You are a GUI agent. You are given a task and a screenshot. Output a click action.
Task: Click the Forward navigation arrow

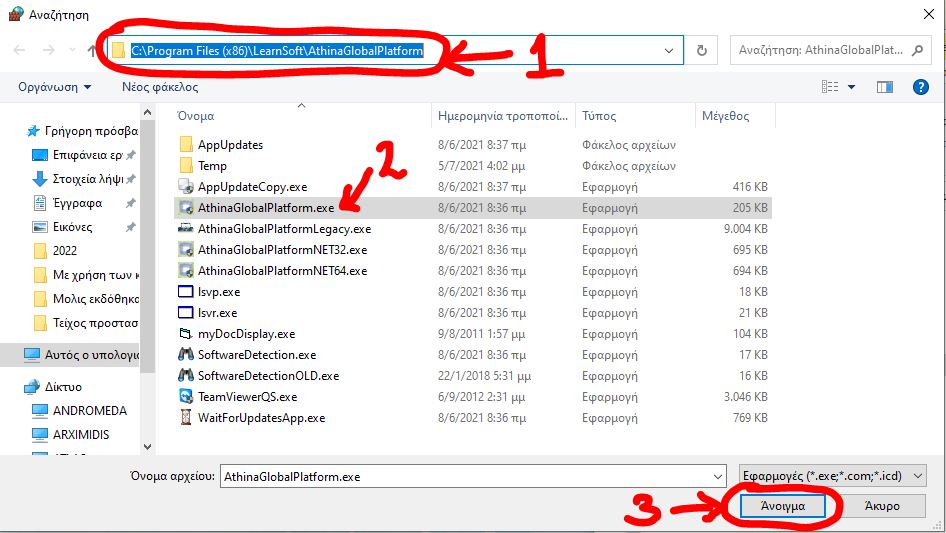(48, 50)
